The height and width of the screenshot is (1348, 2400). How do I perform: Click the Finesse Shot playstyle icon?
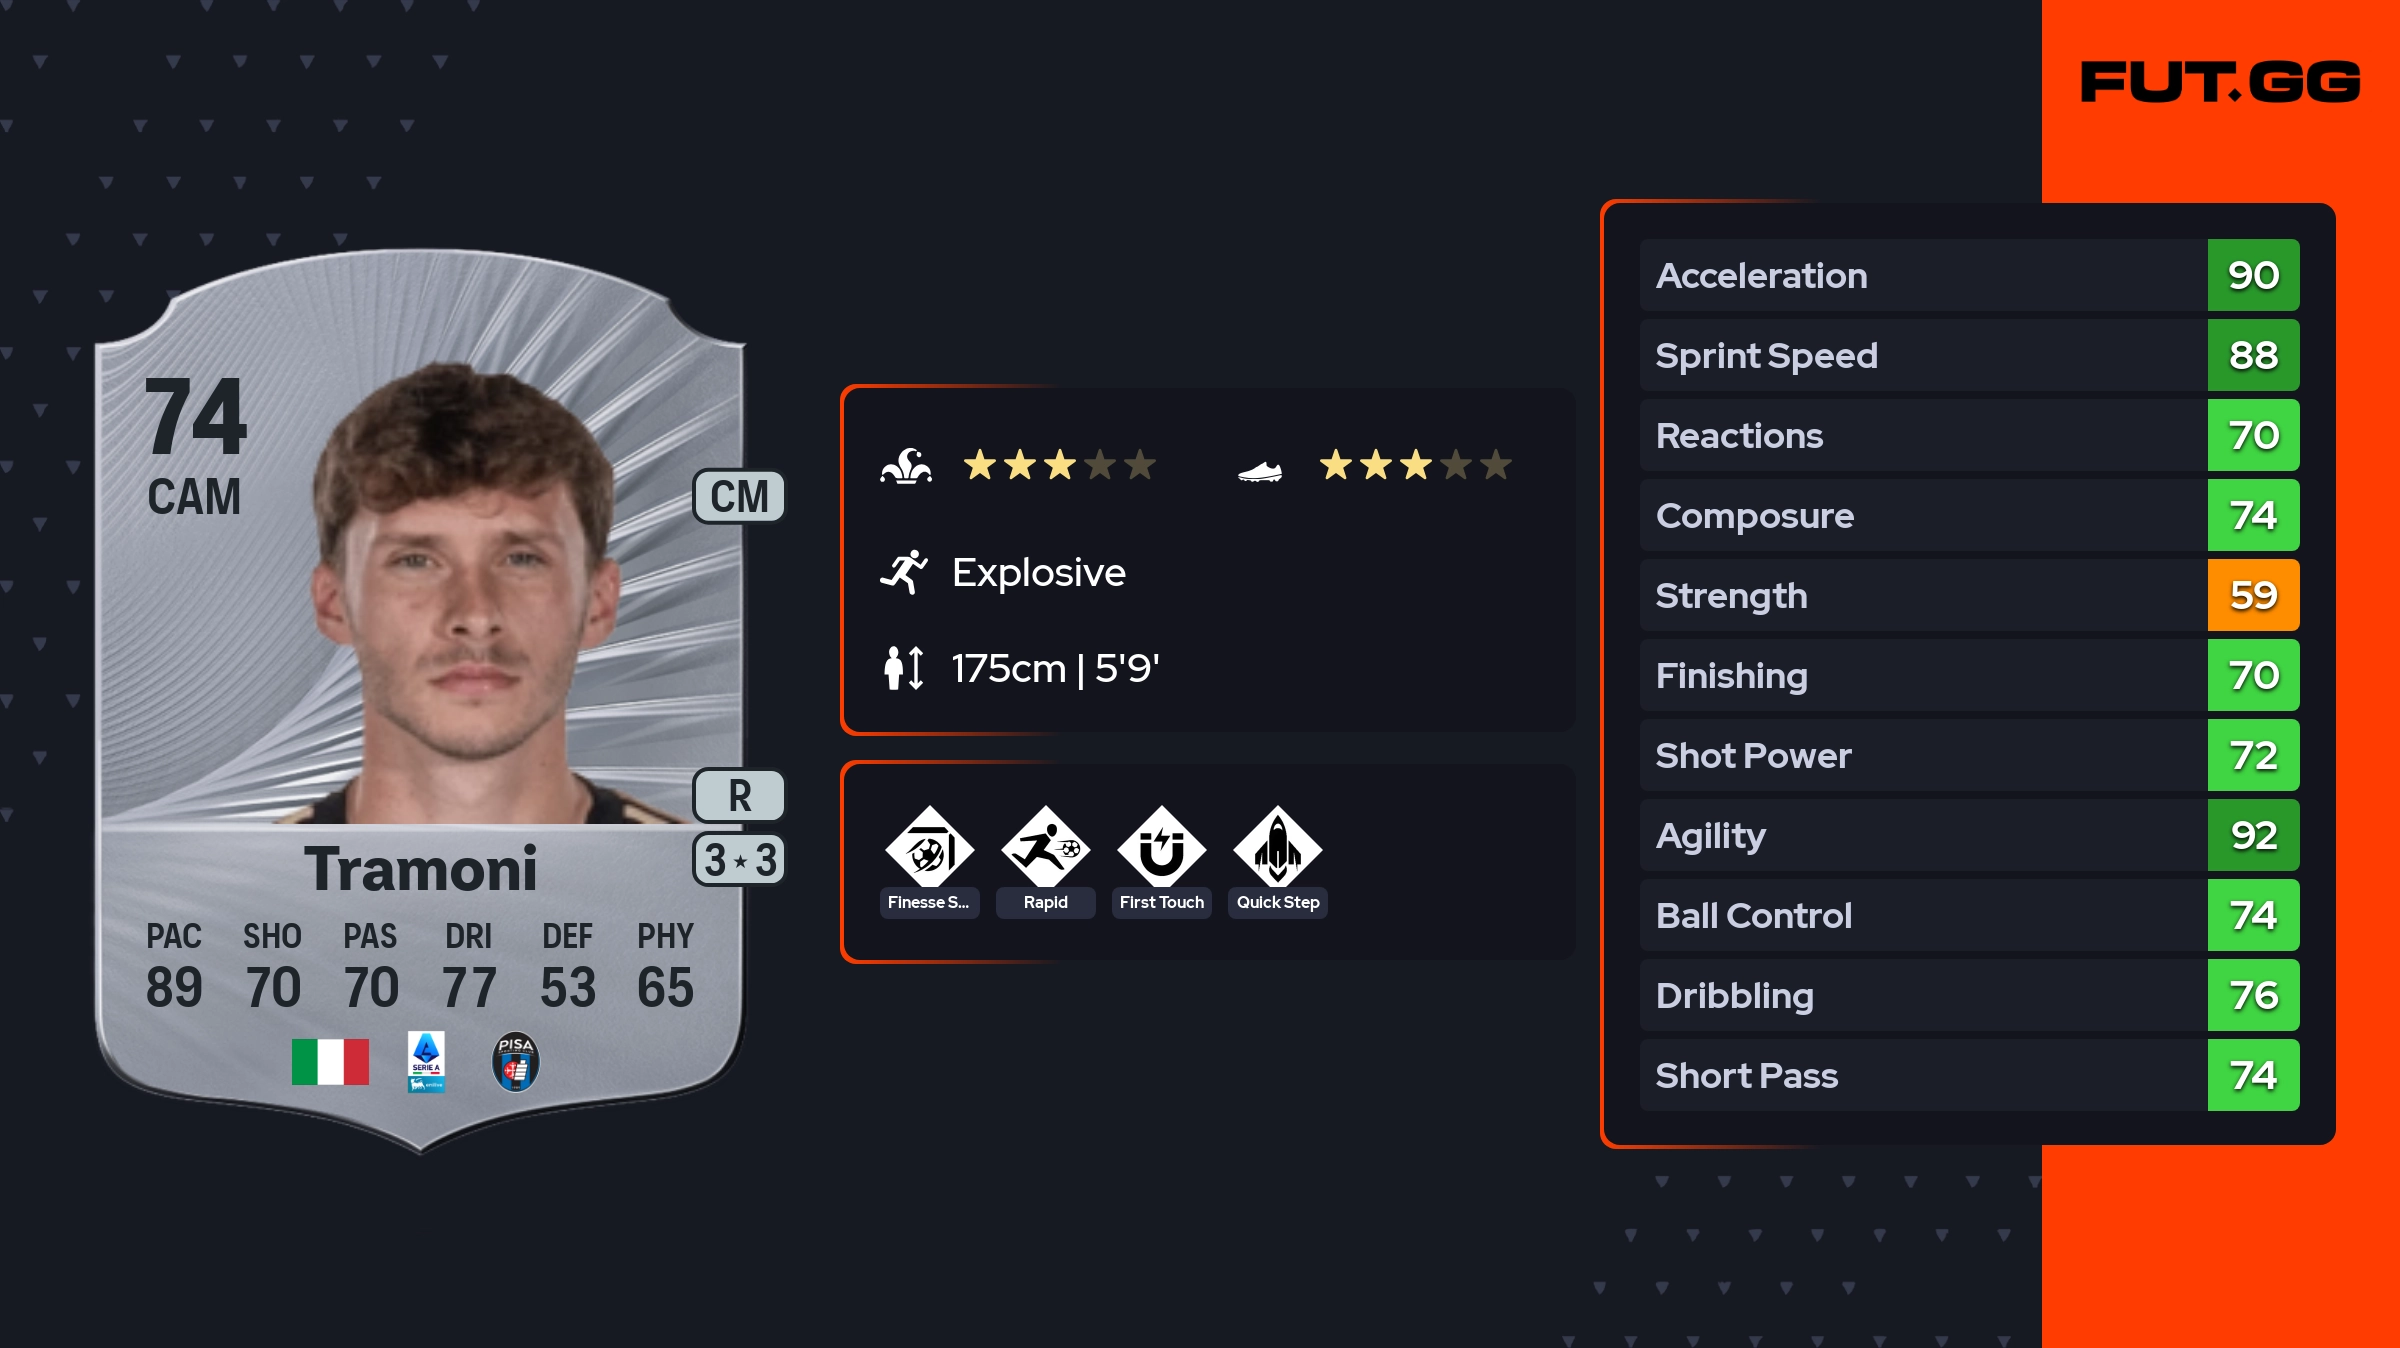pos(929,848)
